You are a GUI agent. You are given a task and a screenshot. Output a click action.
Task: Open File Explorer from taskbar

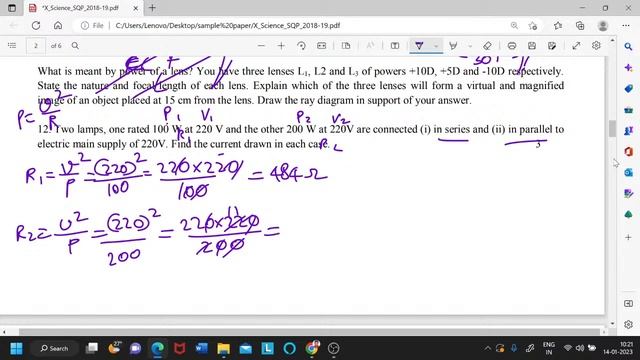(x=224, y=349)
